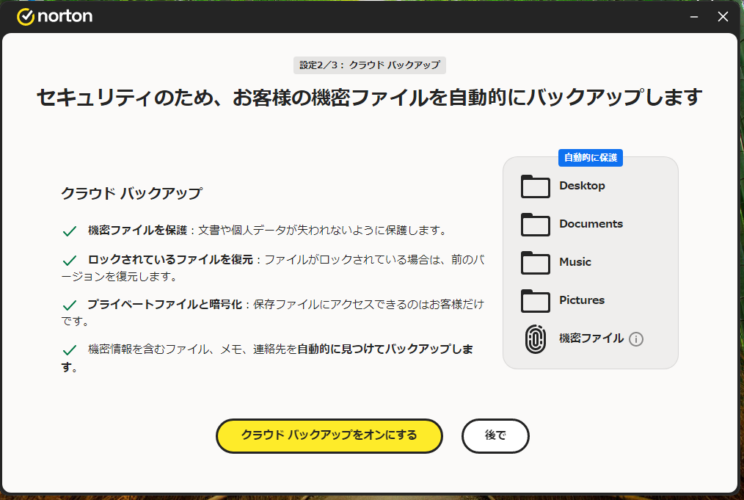Viewport: 744px width, 500px height.
Task: Click the 後で (Later) button
Action: tap(495, 435)
